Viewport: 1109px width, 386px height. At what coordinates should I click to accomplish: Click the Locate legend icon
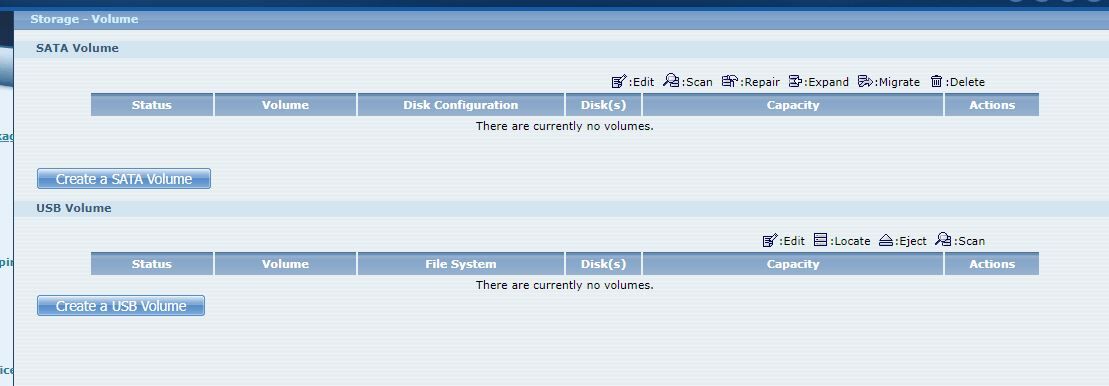coord(820,240)
